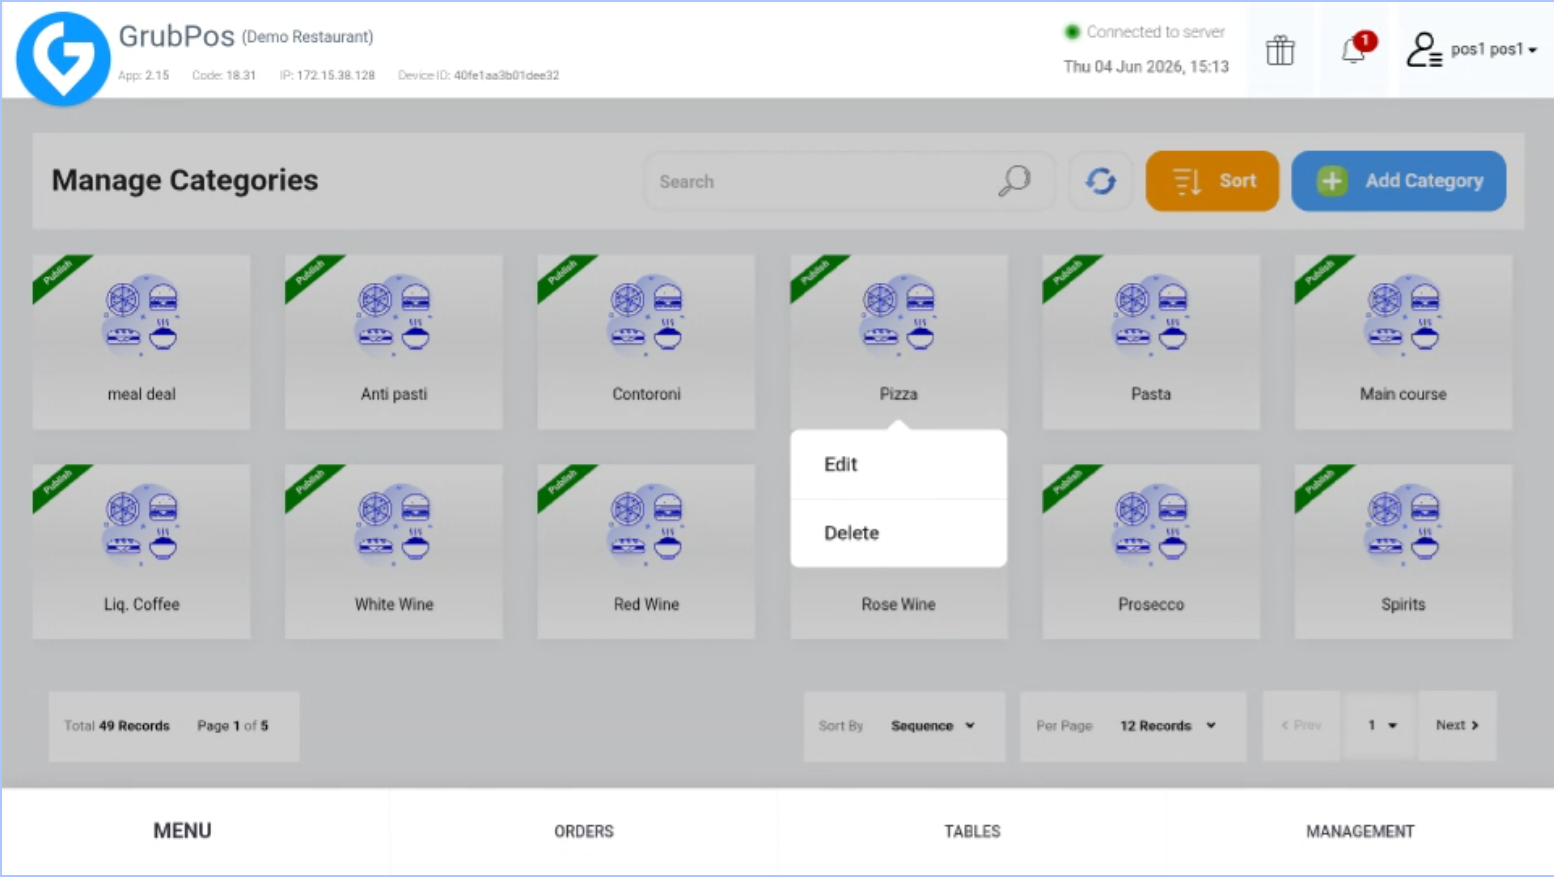Image resolution: width=1554 pixels, height=877 pixels.
Task: Switch to the ORDERS tab
Action: click(x=584, y=831)
